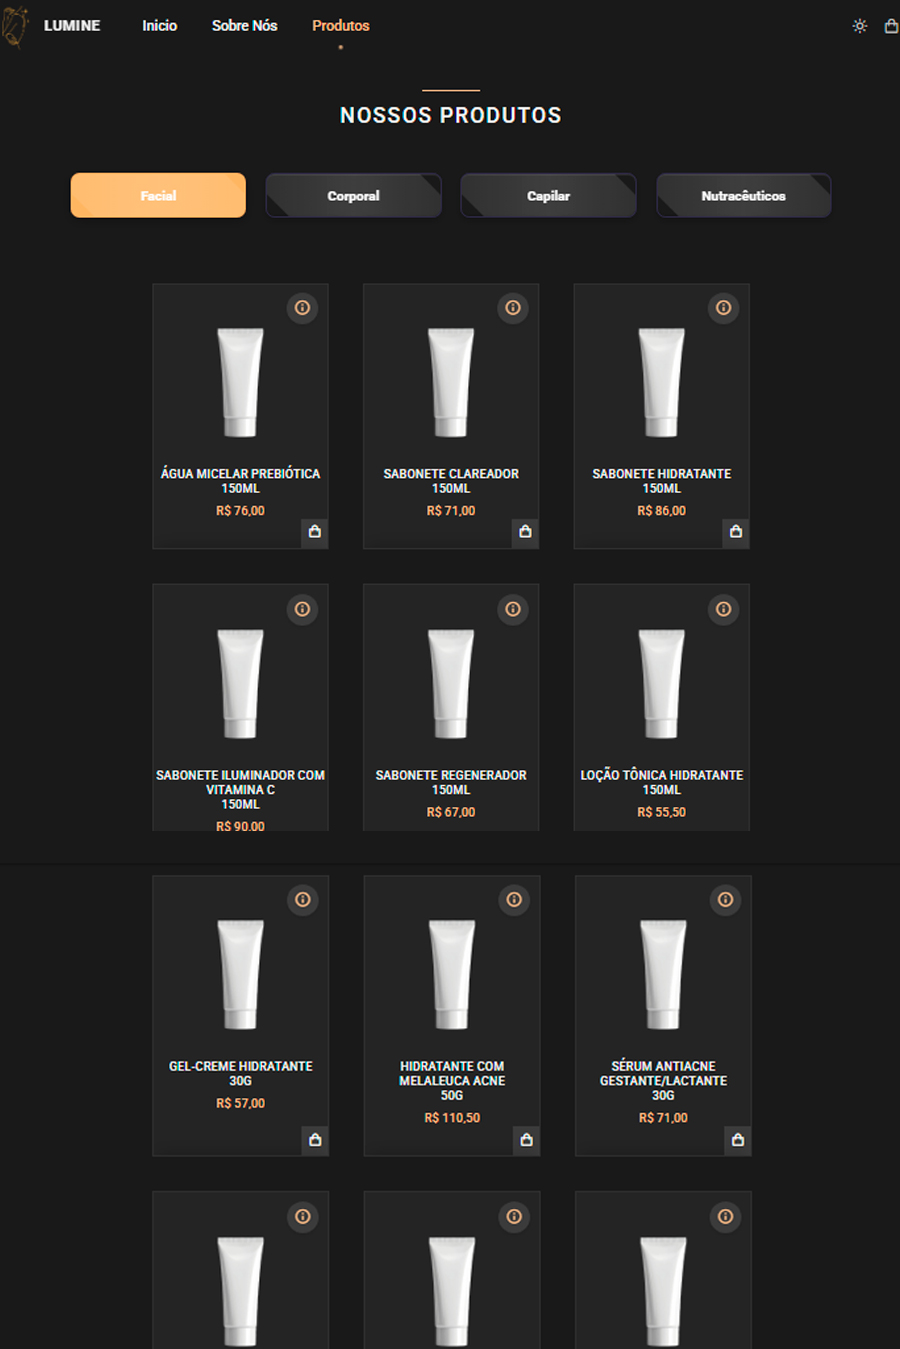The image size is (900, 1349).
Task: Switch to the Capilar category
Action: [x=548, y=195]
